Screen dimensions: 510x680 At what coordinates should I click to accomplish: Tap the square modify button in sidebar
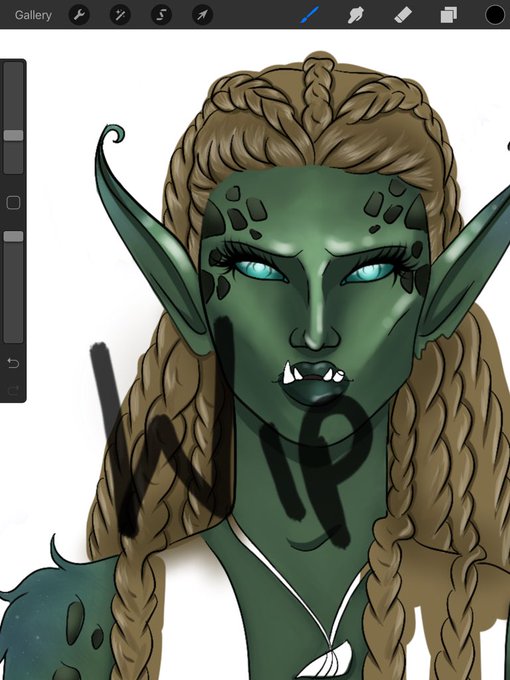(x=13, y=203)
